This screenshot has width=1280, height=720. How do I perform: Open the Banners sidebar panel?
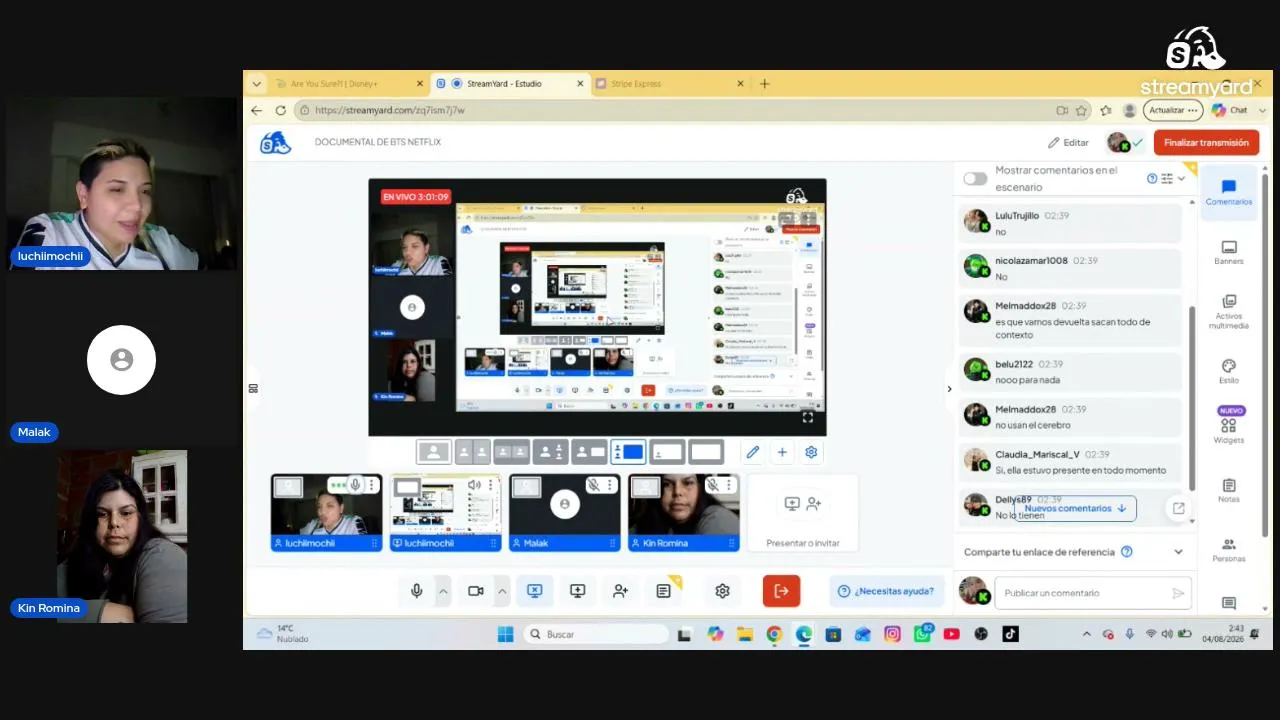(1228, 252)
